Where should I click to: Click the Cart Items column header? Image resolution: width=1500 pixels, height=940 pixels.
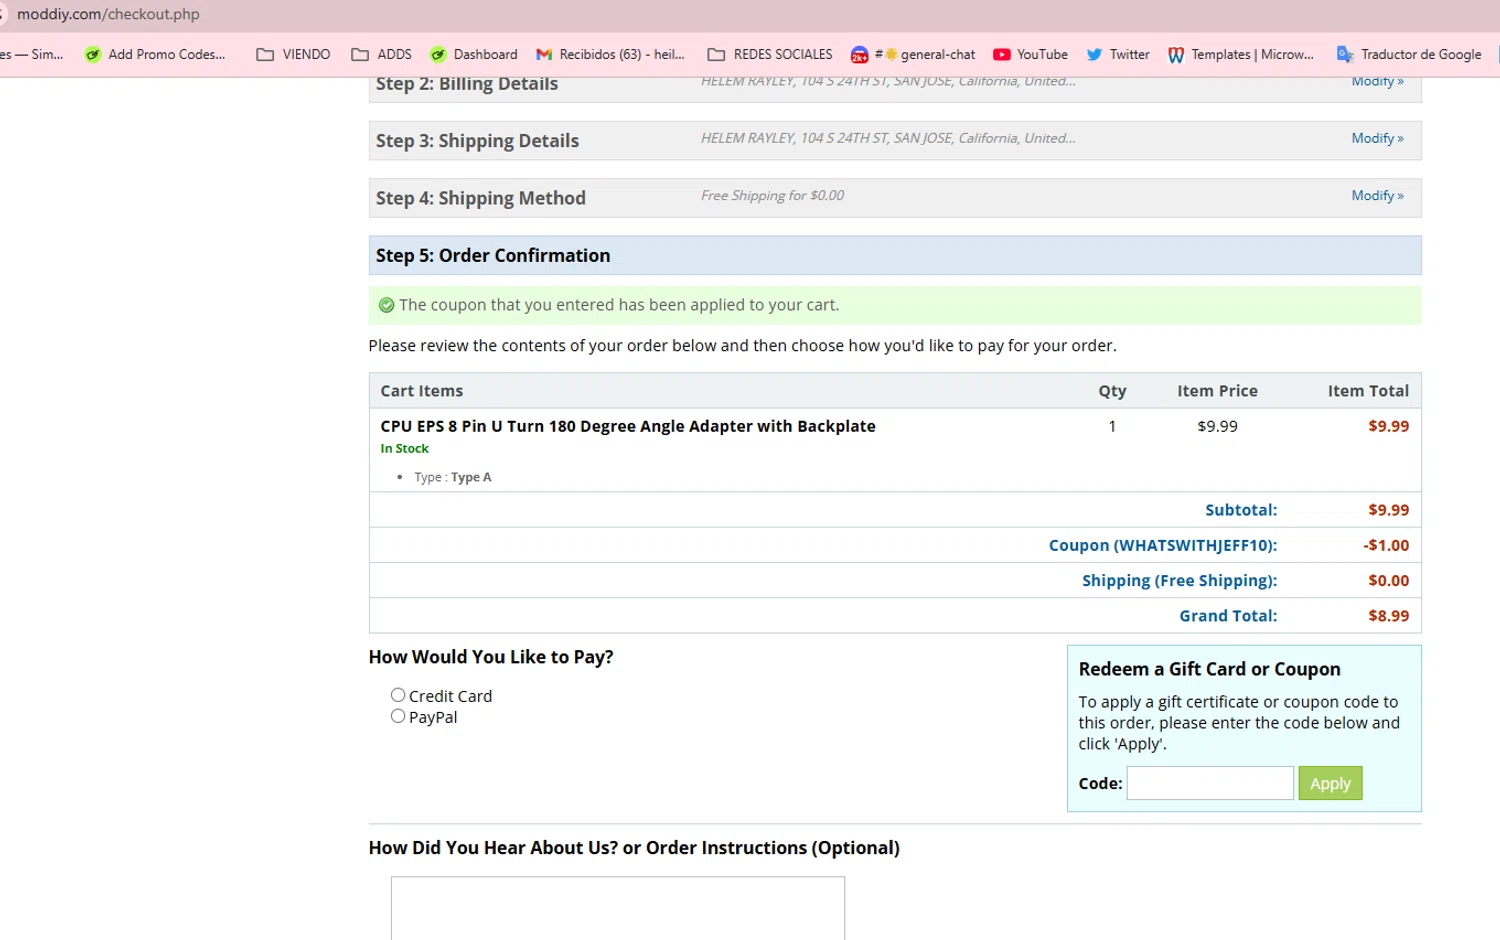pyautogui.click(x=421, y=391)
